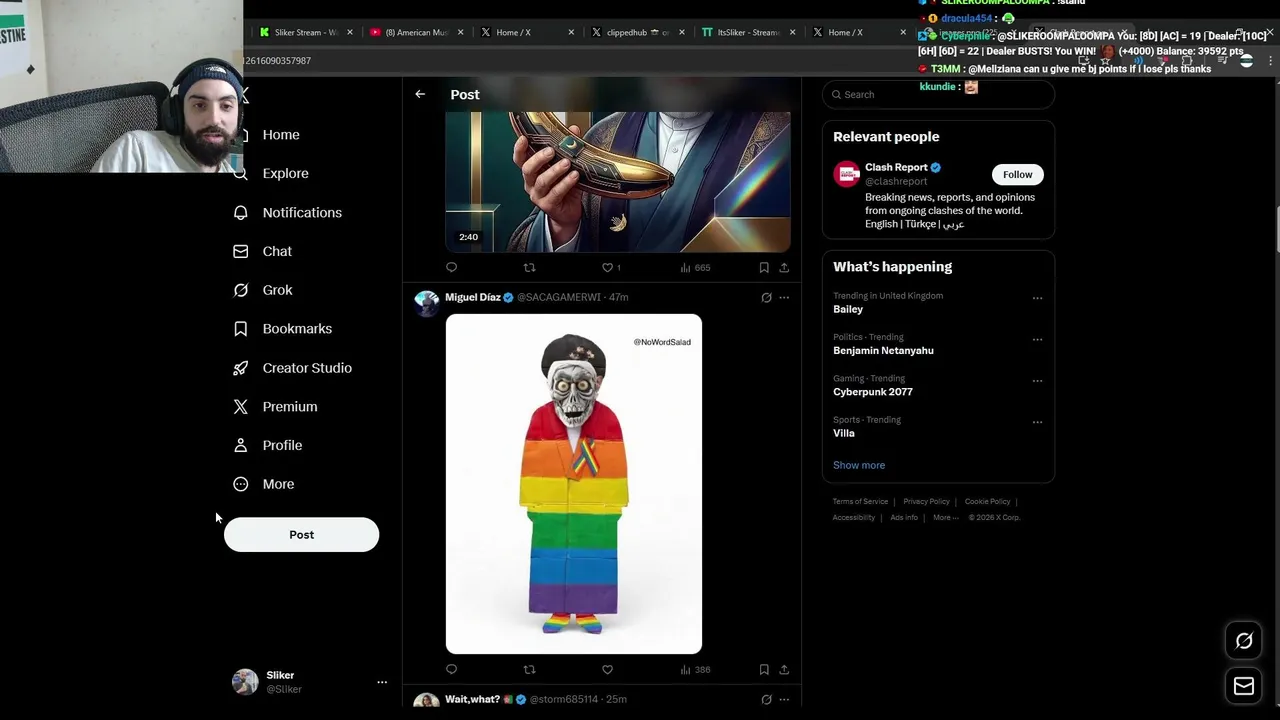Bookmark Miguel Díaz's post
The image size is (1280, 720).
764,669
